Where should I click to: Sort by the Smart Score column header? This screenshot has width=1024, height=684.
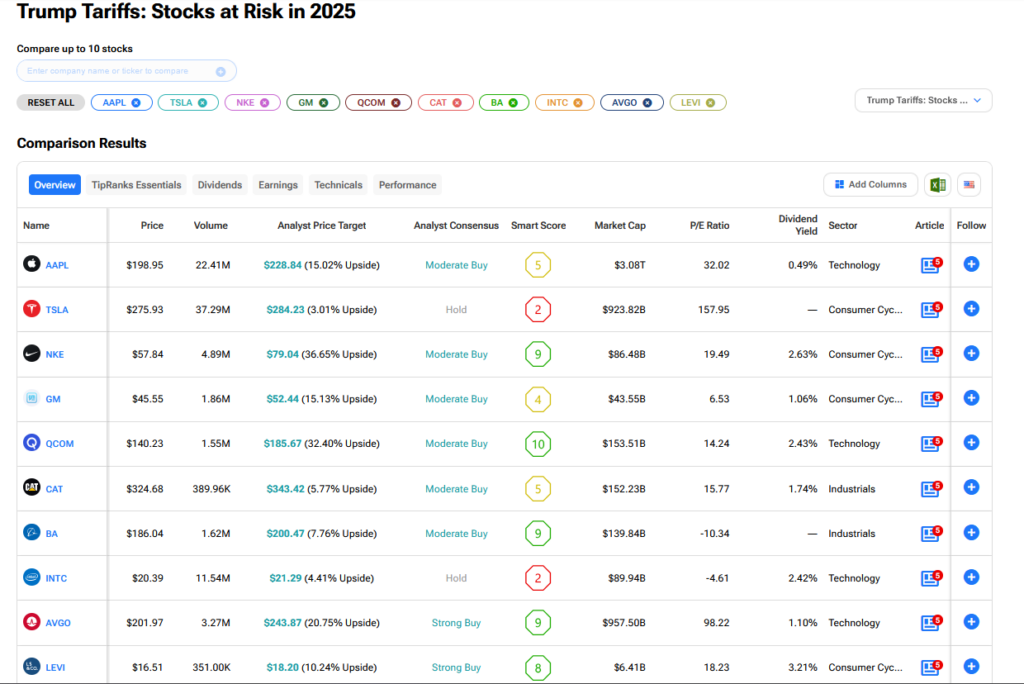[538, 225]
